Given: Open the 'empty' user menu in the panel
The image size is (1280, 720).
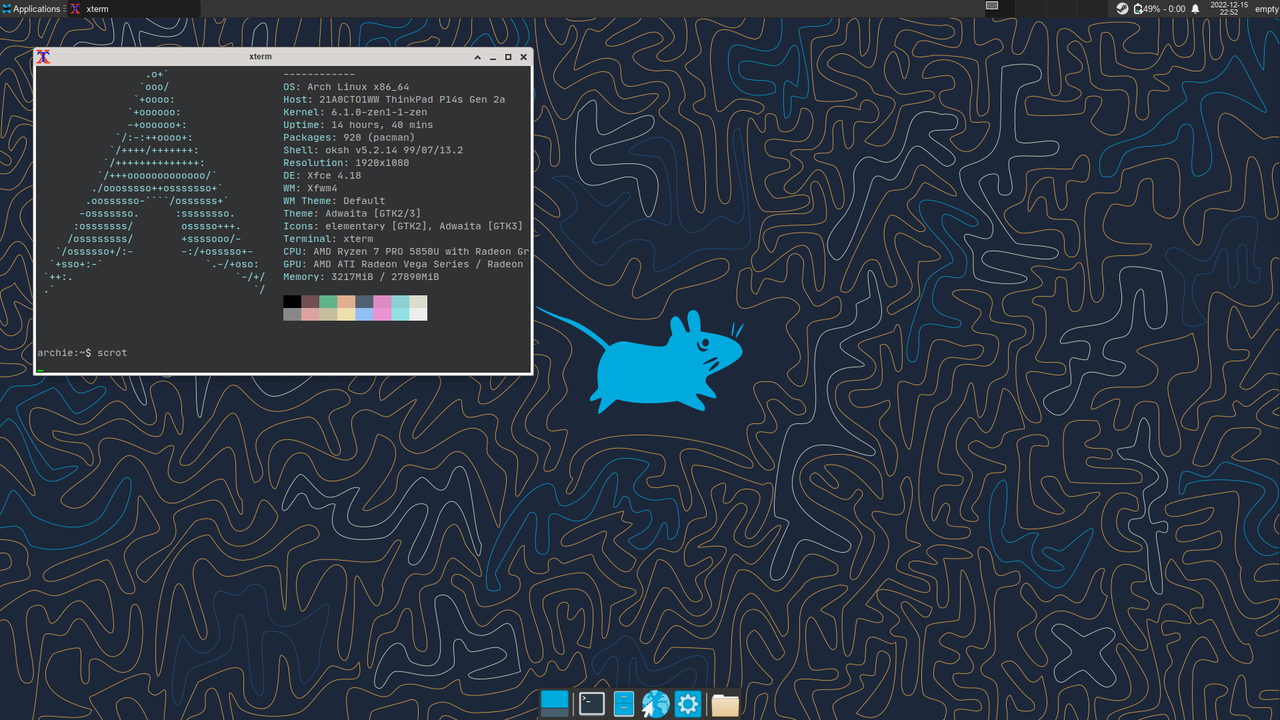Looking at the screenshot, I should coord(1266,9).
